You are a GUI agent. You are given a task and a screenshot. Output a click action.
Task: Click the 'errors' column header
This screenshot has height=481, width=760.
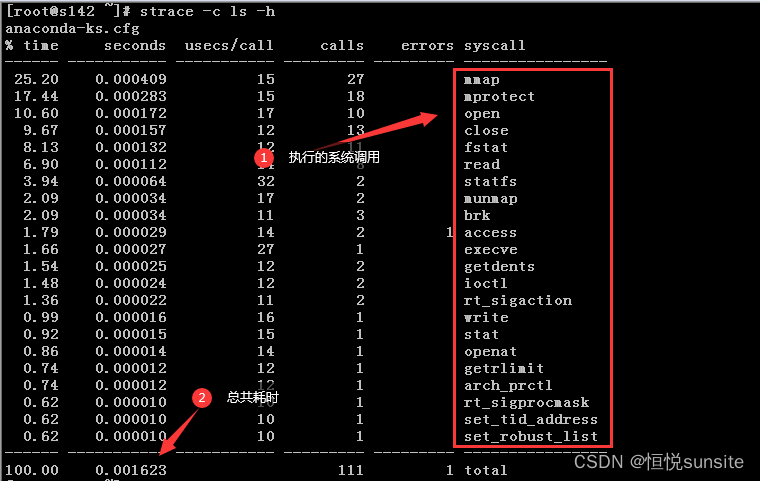tap(427, 46)
